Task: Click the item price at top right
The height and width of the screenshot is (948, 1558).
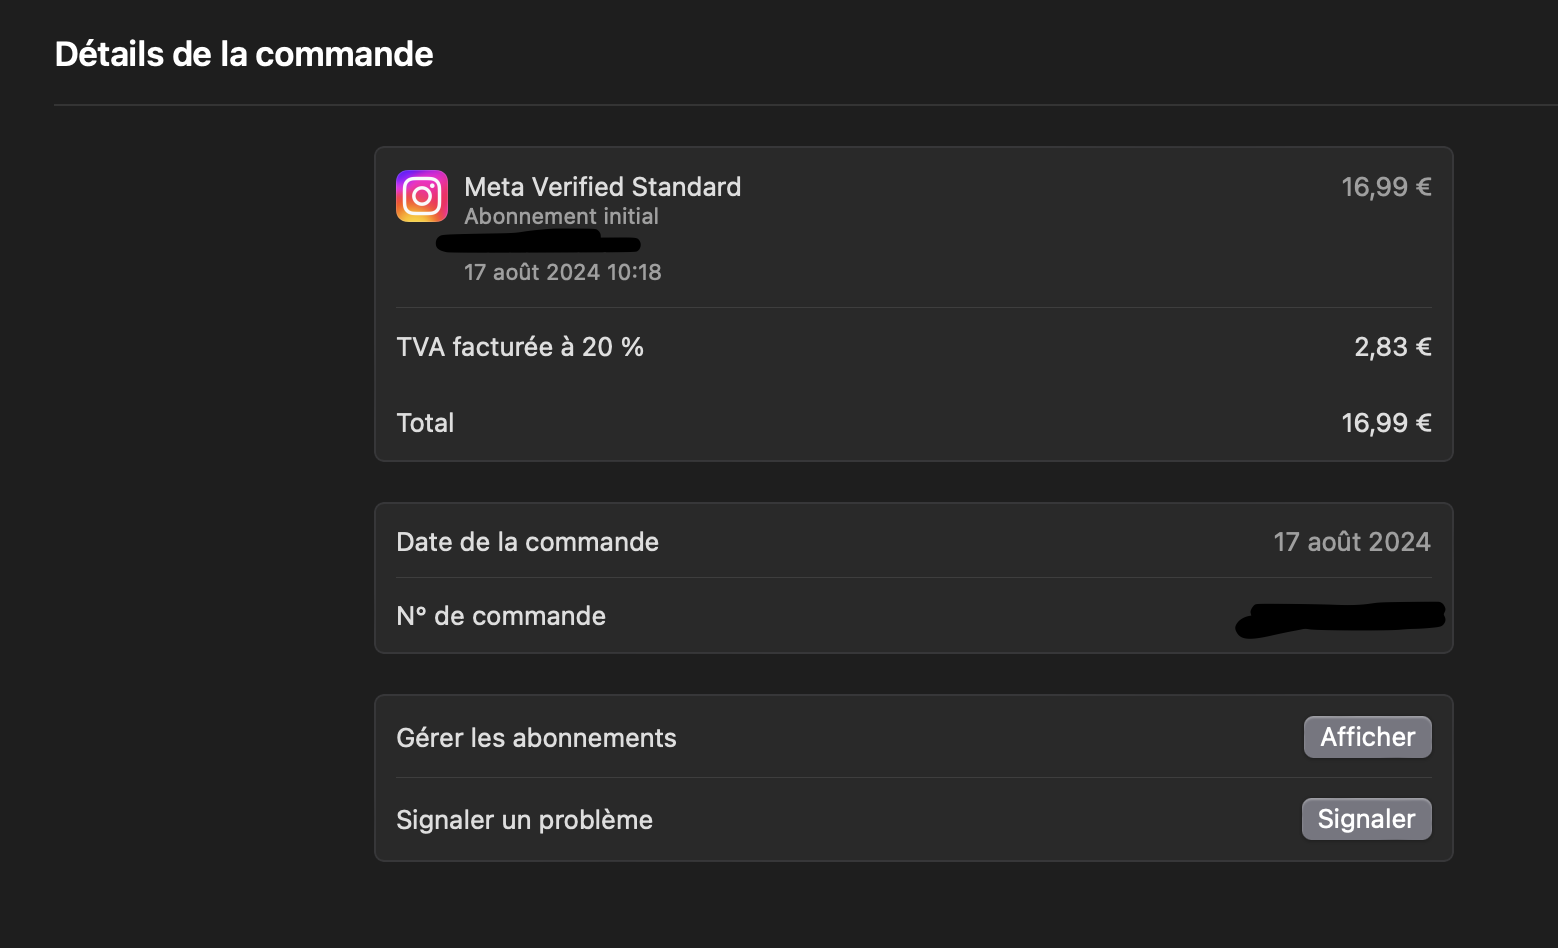Action: coord(1385,187)
